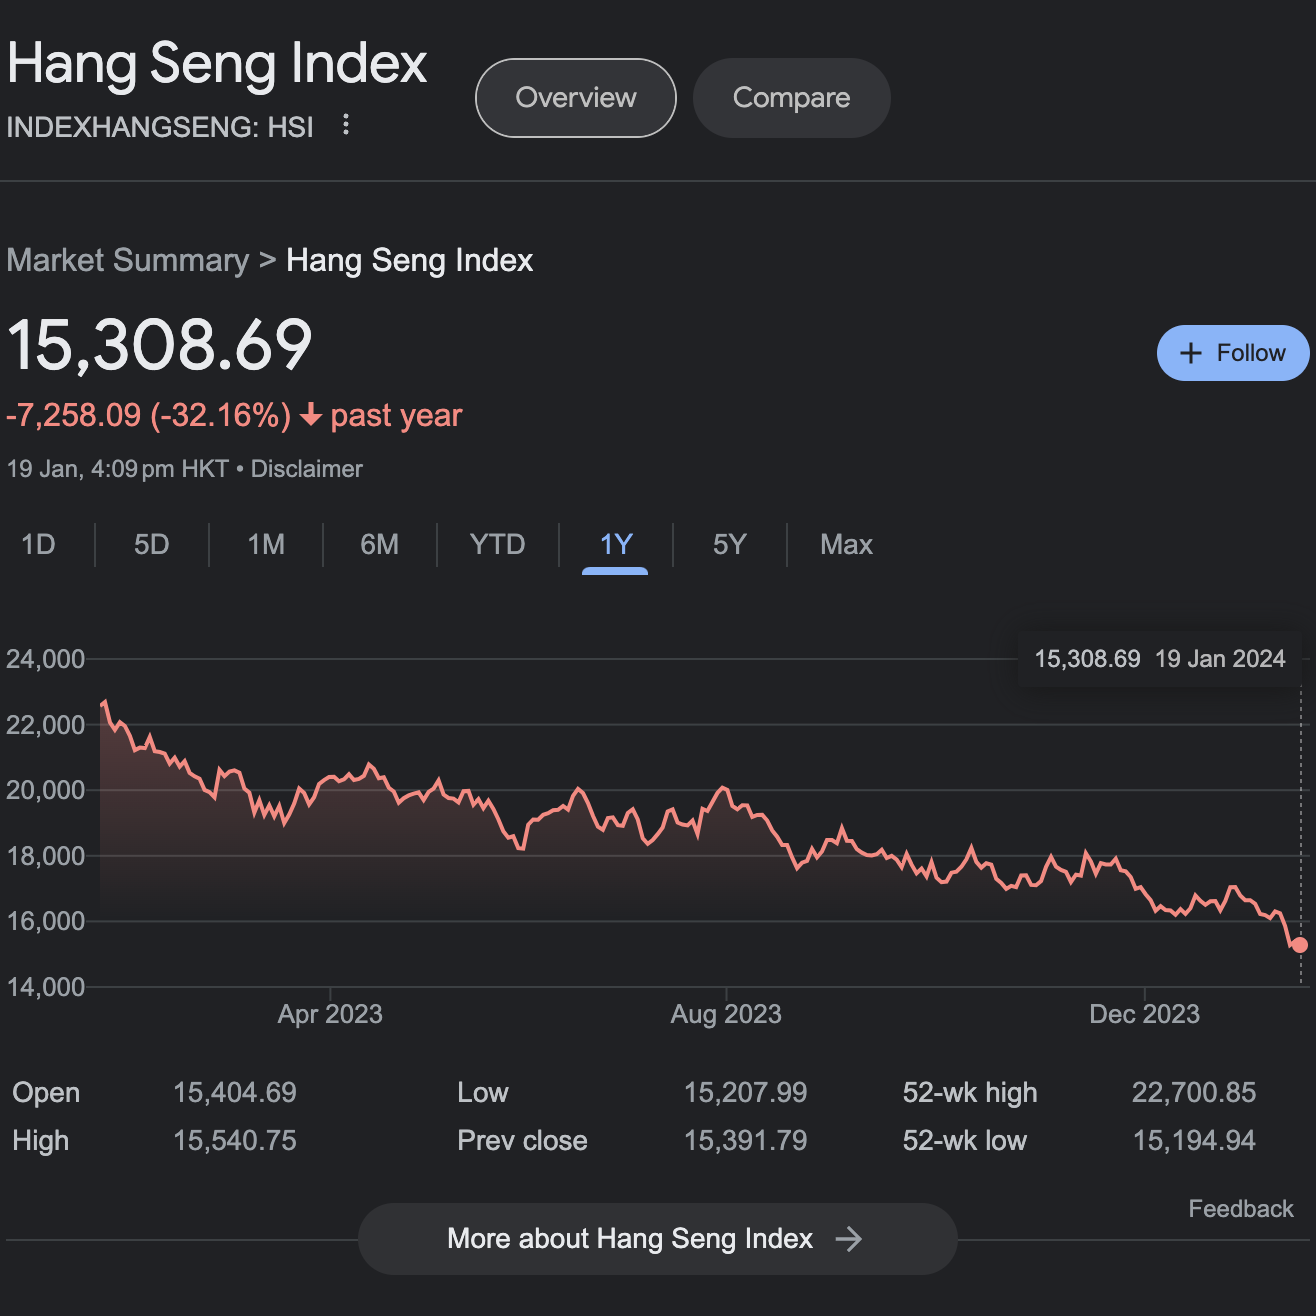The height and width of the screenshot is (1316, 1316).
Task: Click the 52-wk low value 15,194.94
Action: [1194, 1140]
